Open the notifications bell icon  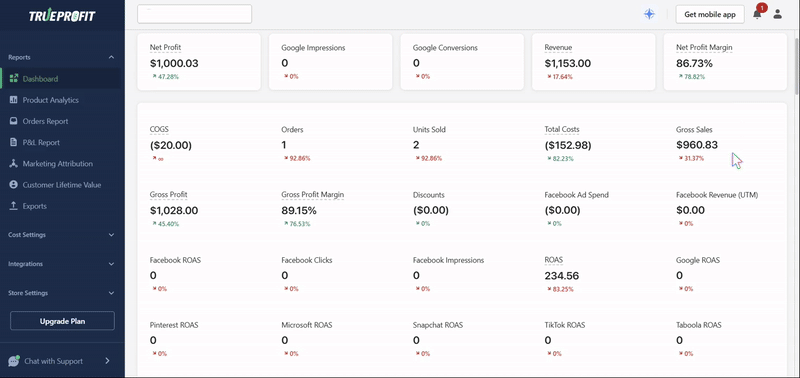click(x=757, y=14)
